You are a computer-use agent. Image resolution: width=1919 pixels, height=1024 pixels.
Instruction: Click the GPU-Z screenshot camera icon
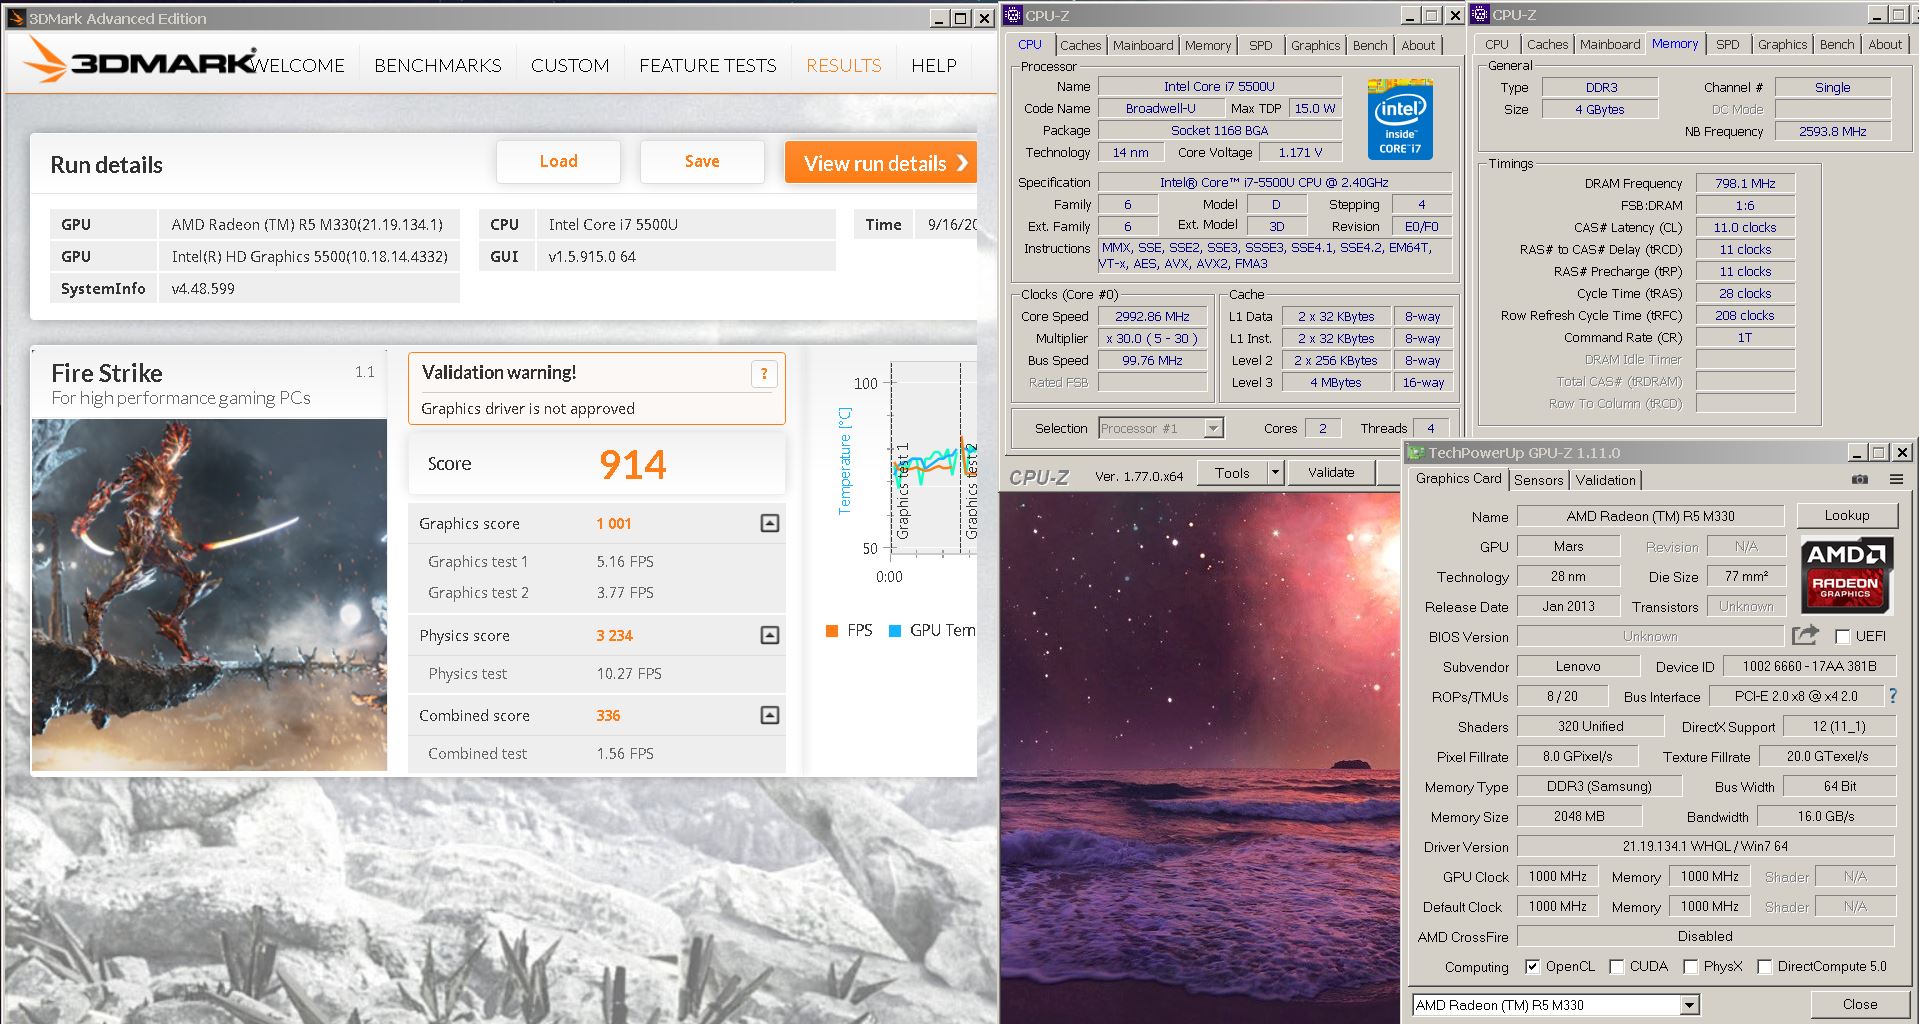click(1860, 480)
